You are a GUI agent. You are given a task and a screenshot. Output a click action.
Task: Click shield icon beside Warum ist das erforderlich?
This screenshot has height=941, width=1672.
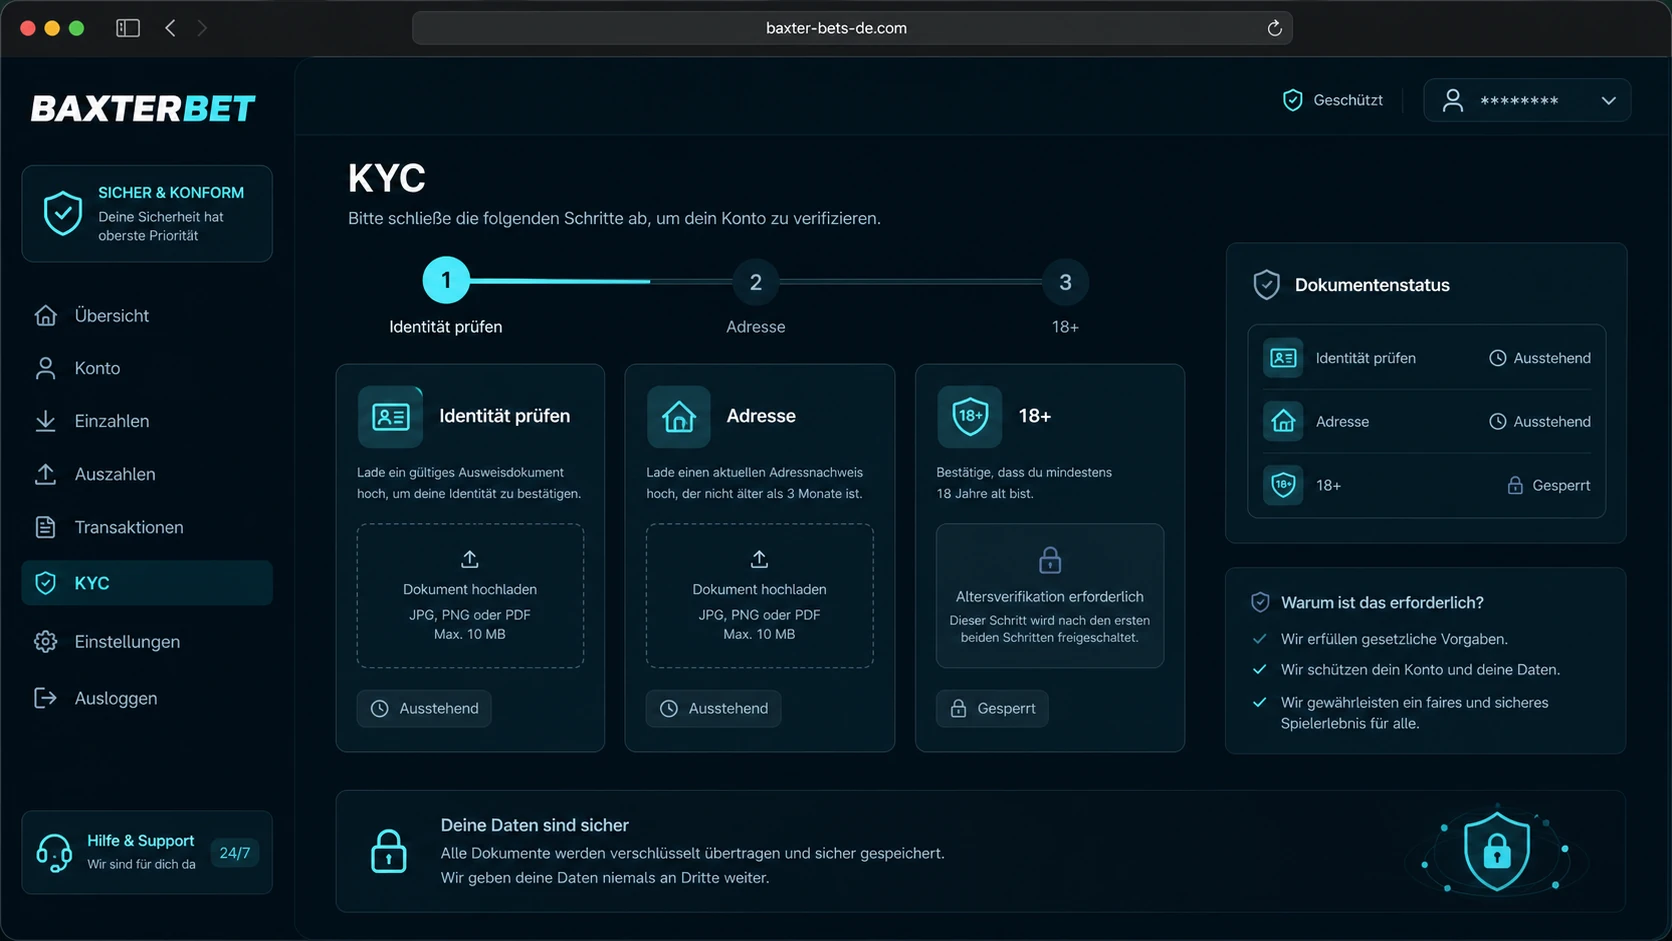1260,602
